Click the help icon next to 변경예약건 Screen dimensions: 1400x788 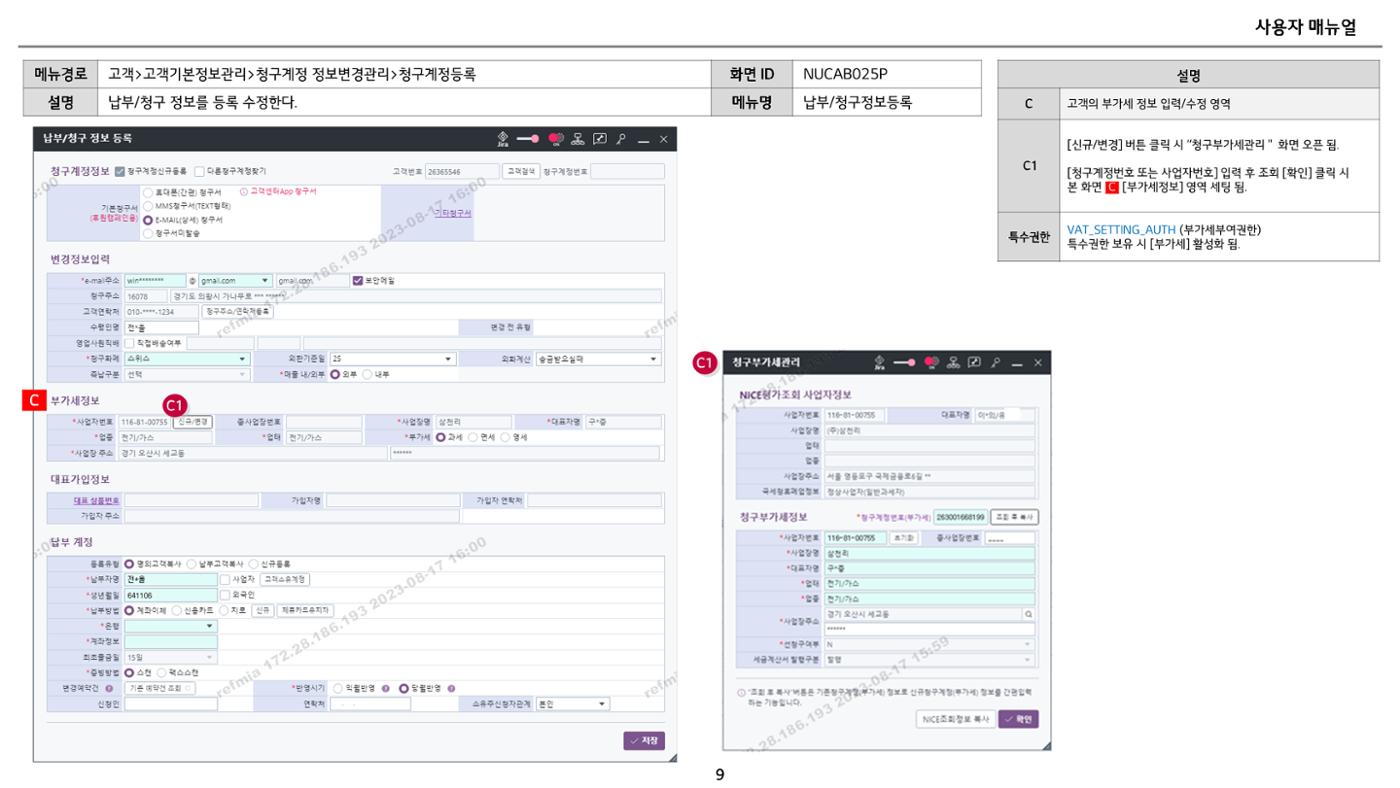pyautogui.click(x=108, y=688)
